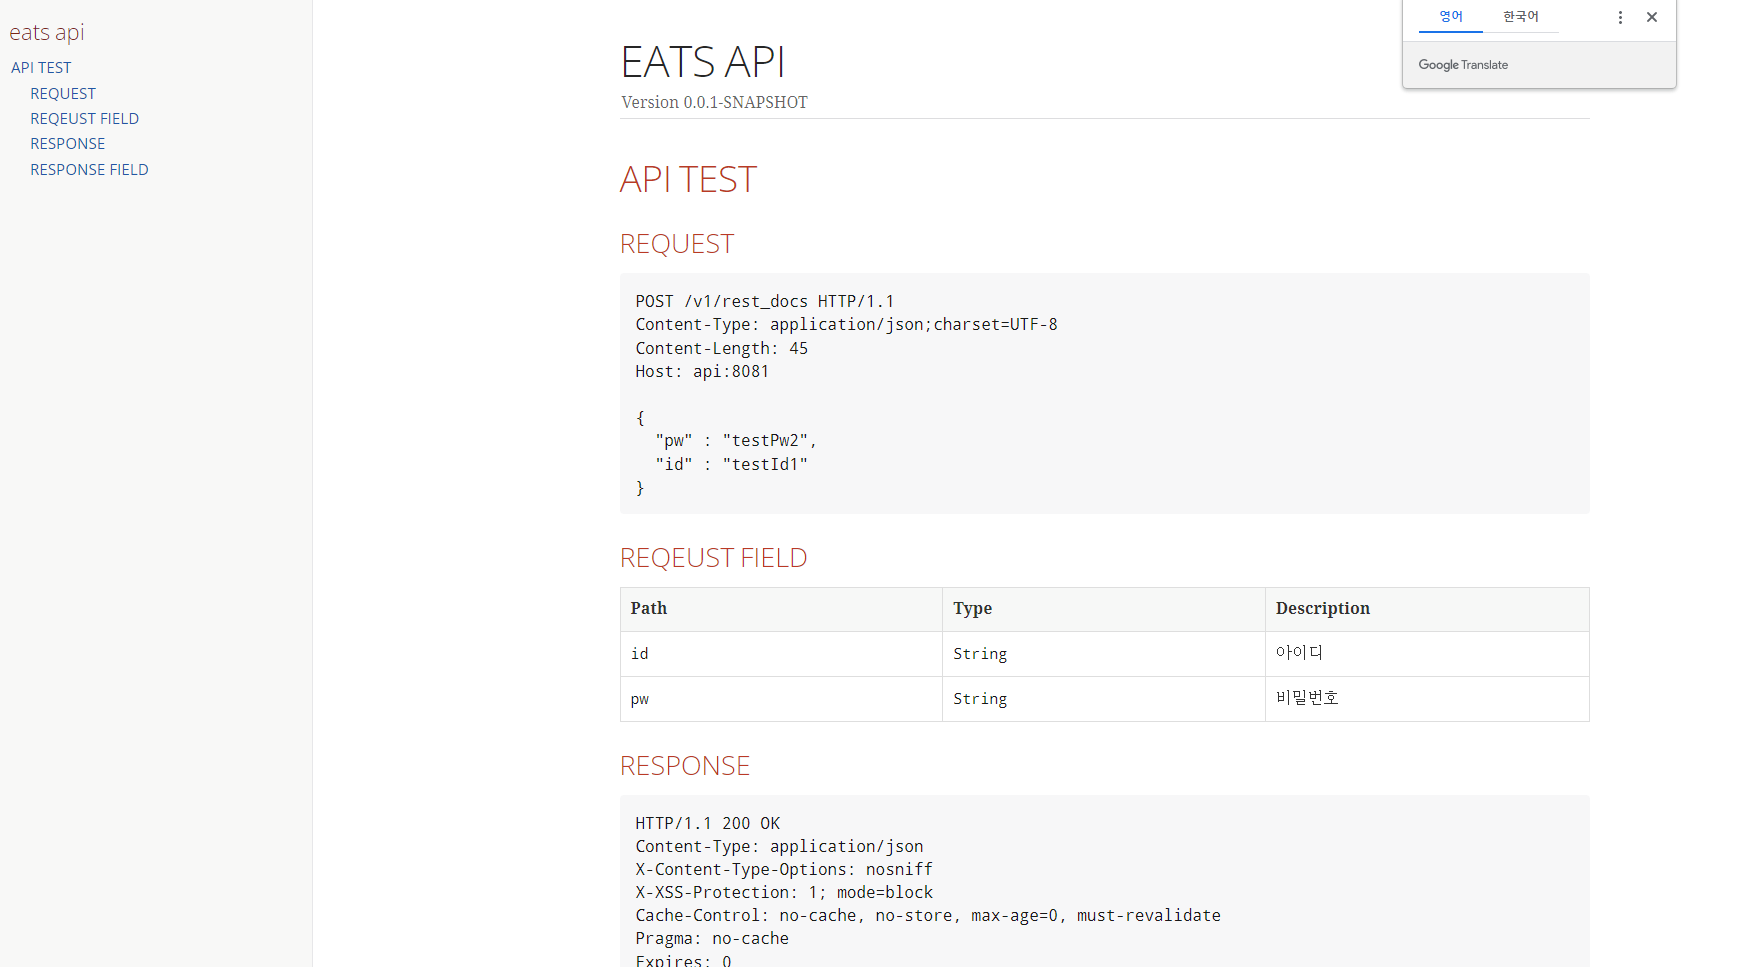Jump to RESPONSE FIELD section from sidebar
Viewport: 1748px width, 967px height.
click(89, 169)
